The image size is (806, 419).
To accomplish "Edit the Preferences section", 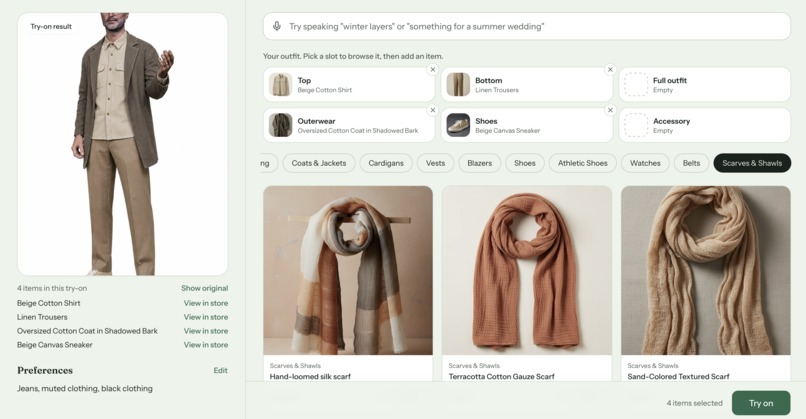I will [x=221, y=370].
